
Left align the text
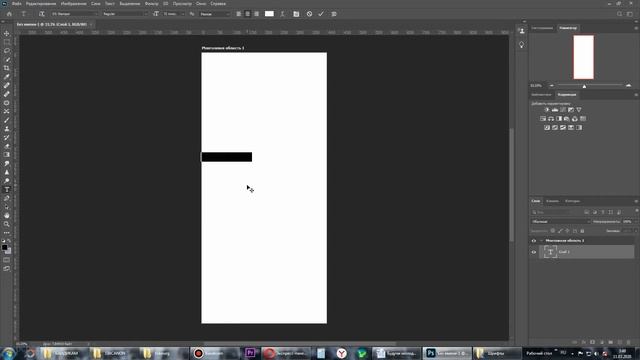tap(239, 14)
